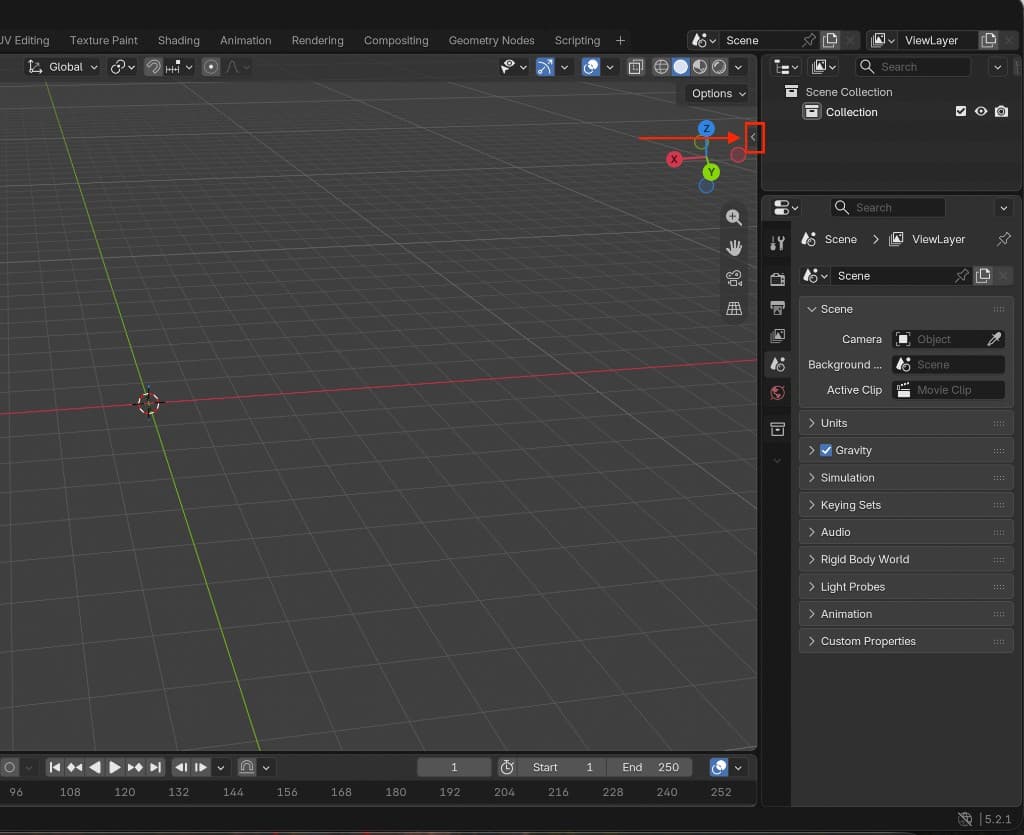Open the outliner filter dropdown
The height and width of the screenshot is (835, 1024).
pyautogui.click(x=997, y=67)
